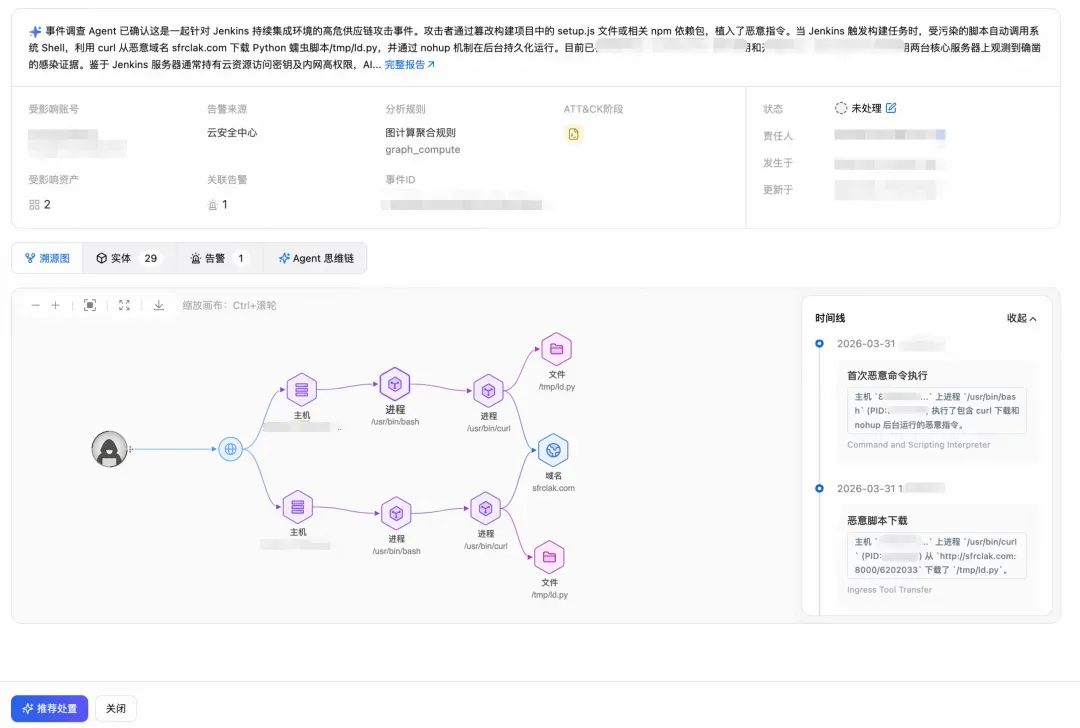Select the blue globe network node

[230, 449]
